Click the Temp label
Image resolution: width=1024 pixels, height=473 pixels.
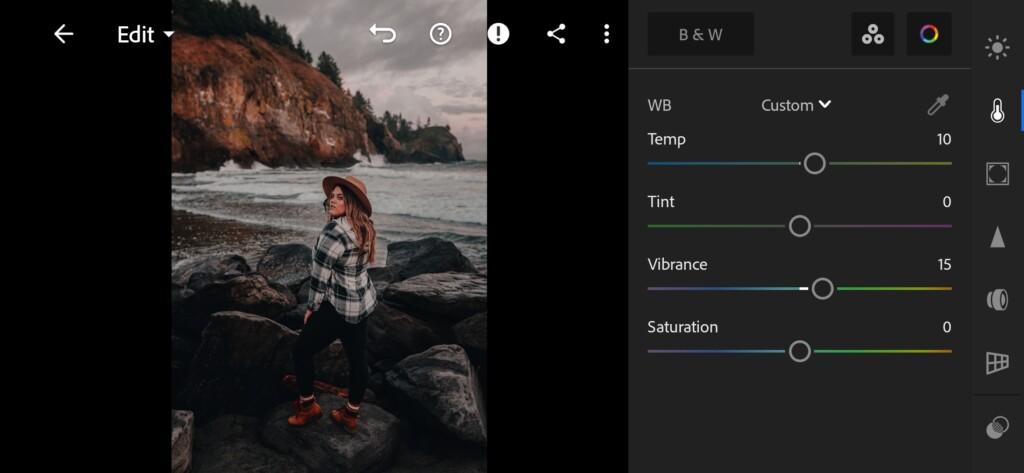(666, 139)
